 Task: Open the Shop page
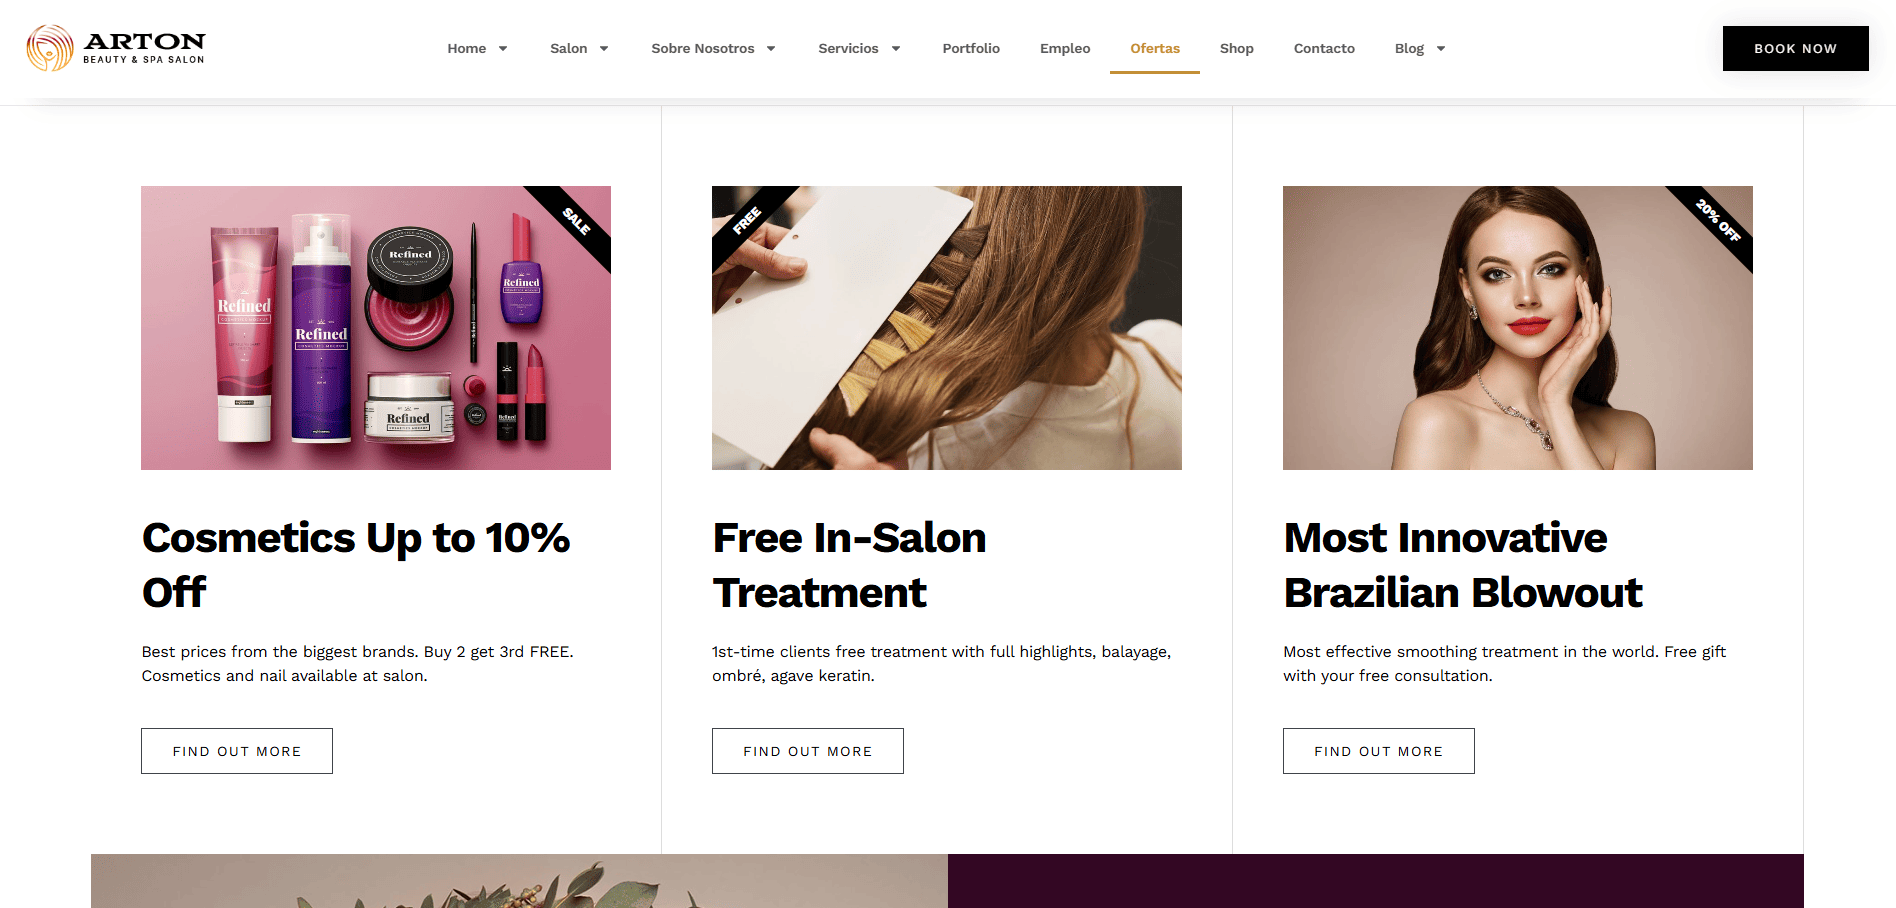click(x=1237, y=48)
